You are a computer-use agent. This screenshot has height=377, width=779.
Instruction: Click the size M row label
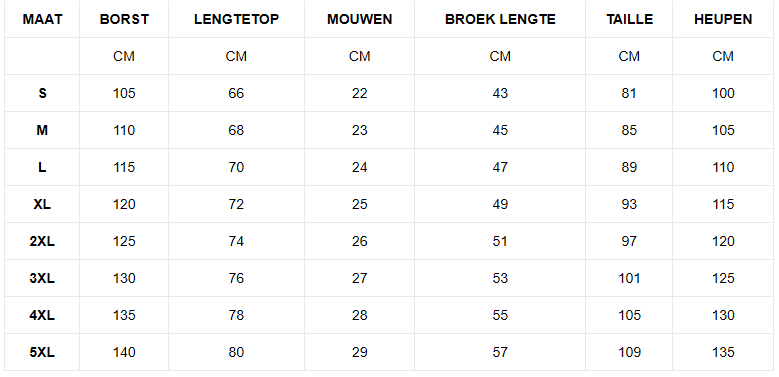(42, 131)
